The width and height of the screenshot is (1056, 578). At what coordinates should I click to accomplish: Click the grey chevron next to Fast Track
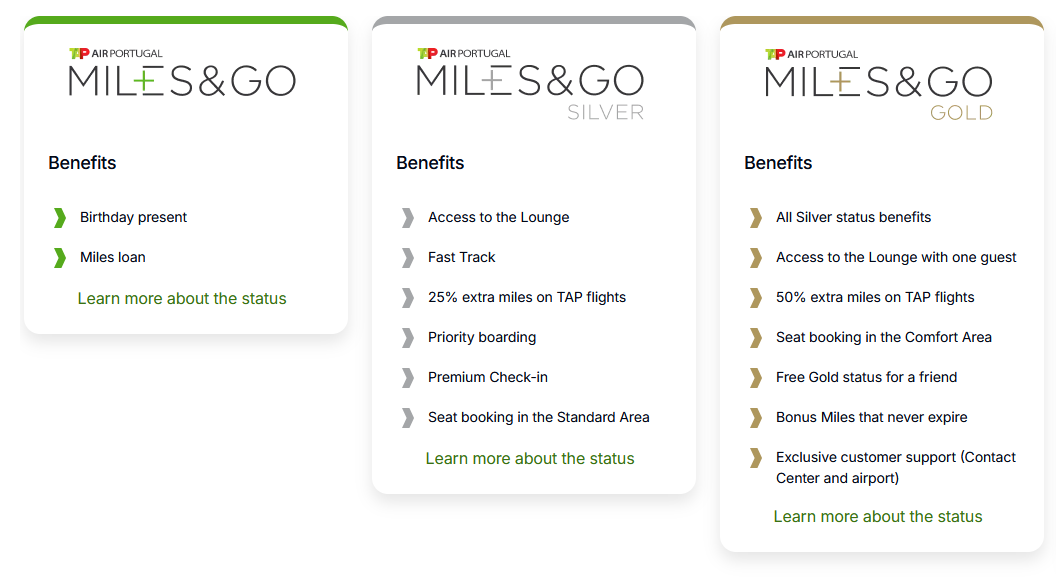(408, 257)
